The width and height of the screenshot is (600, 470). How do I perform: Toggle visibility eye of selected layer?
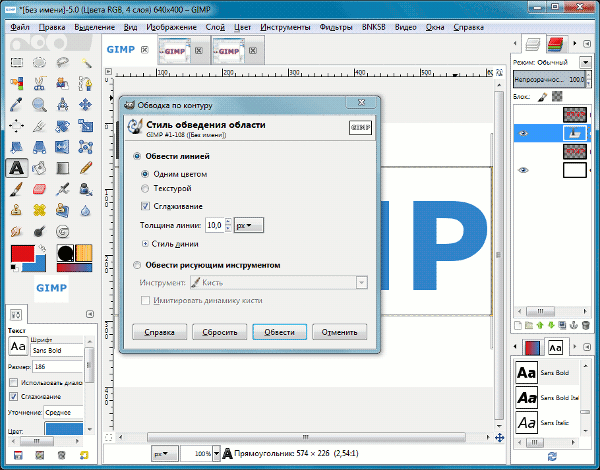[x=523, y=133]
